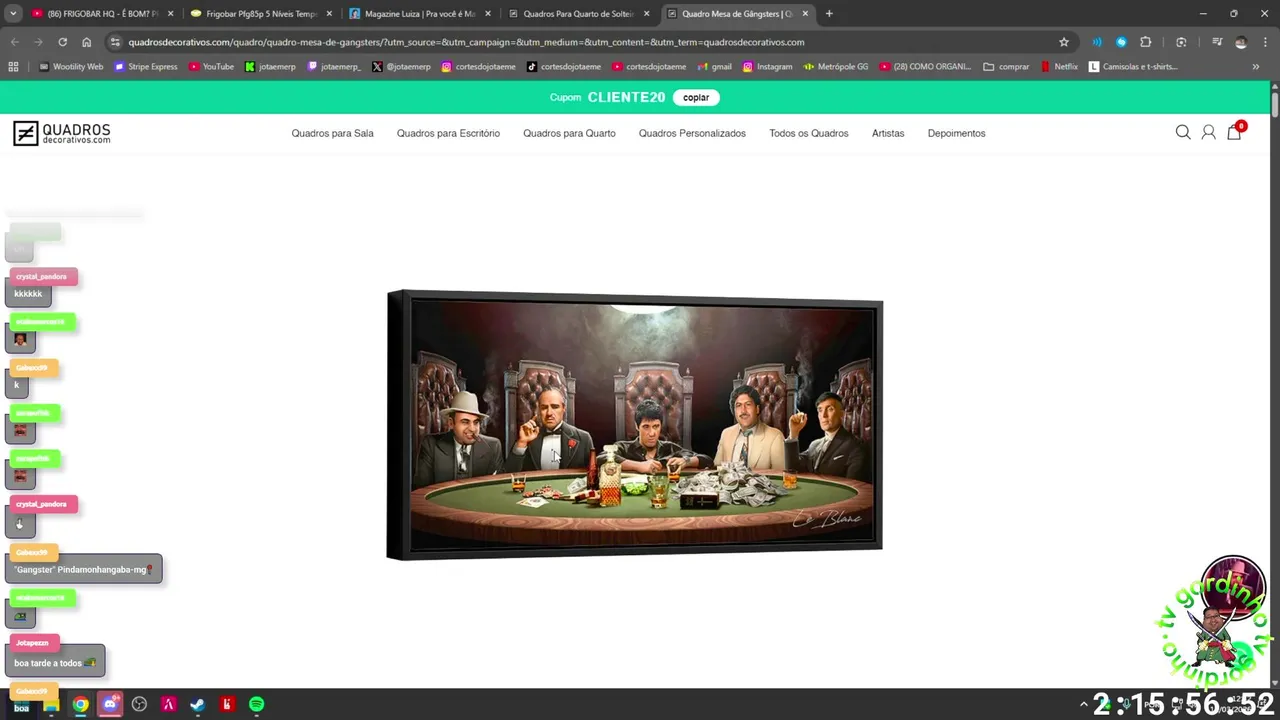1280x720 pixels.
Task: Go to the Depoimentos page
Action: point(956,133)
